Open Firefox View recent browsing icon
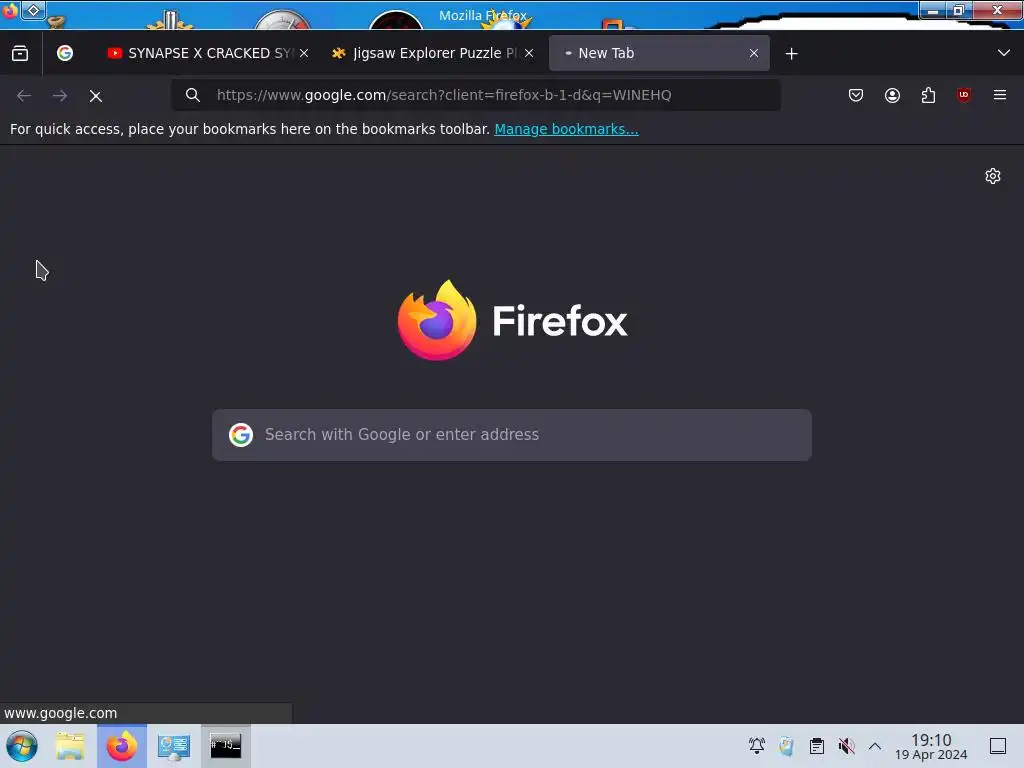 pyautogui.click(x=20, y=53)
